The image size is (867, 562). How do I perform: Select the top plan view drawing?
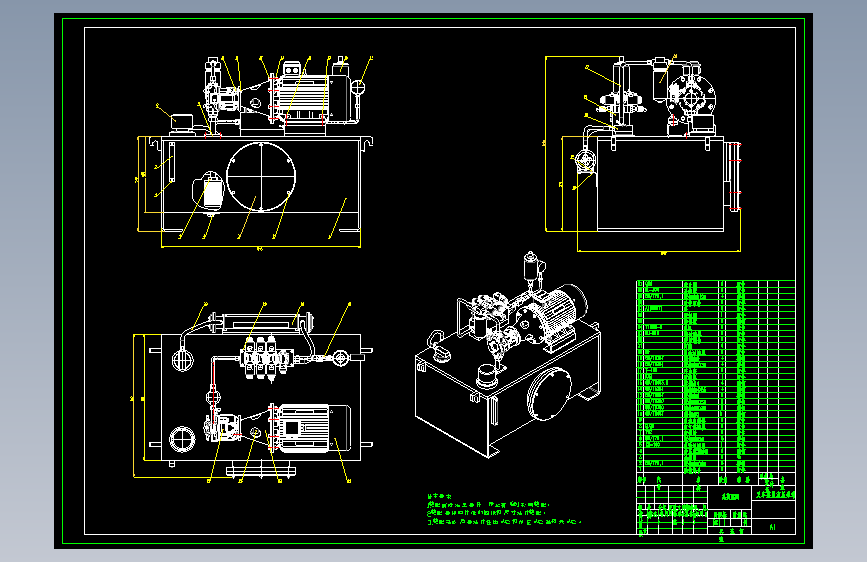253,392
